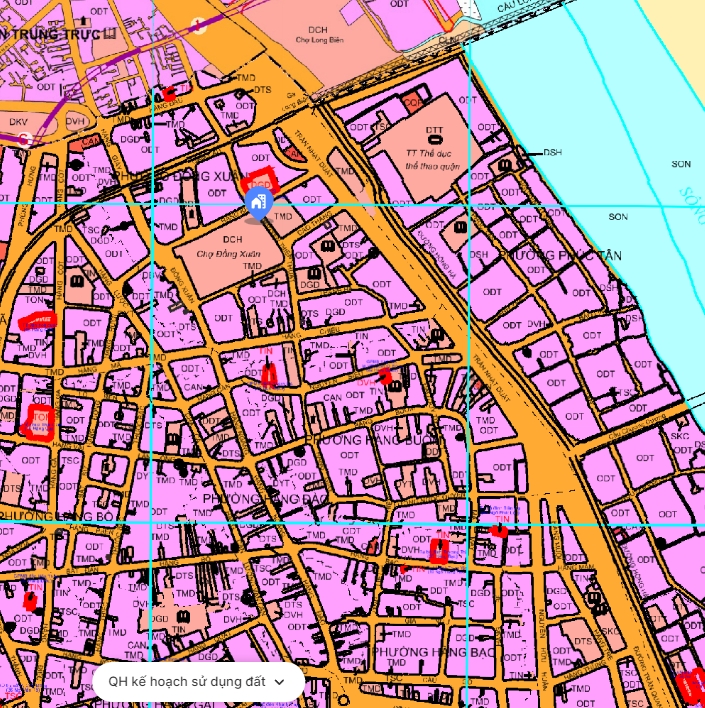
Task: Select the 'Chợ Long Biên' DCH parcel label
Action: pos(319,35)
